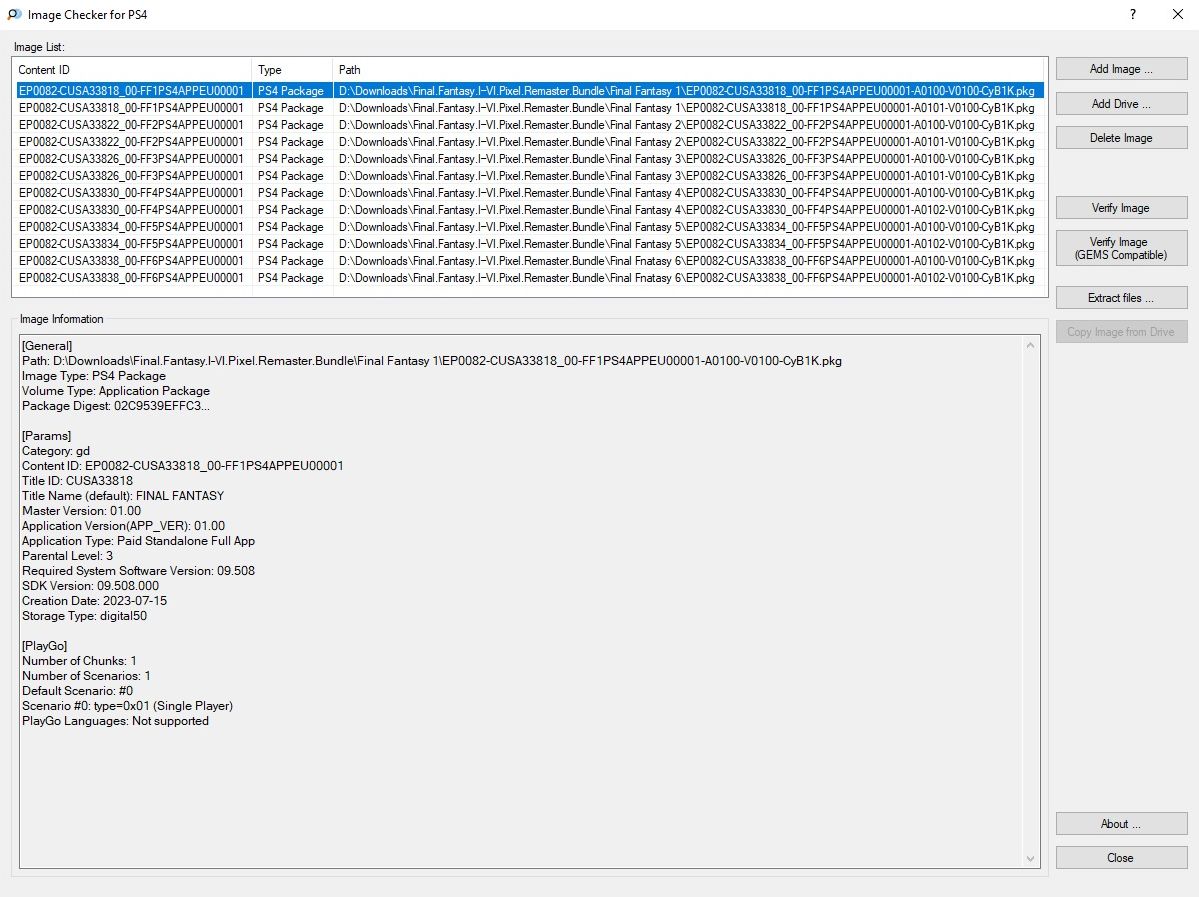
Task: Click the Parental Level: 3 line
Action: (x=67, y=556)
